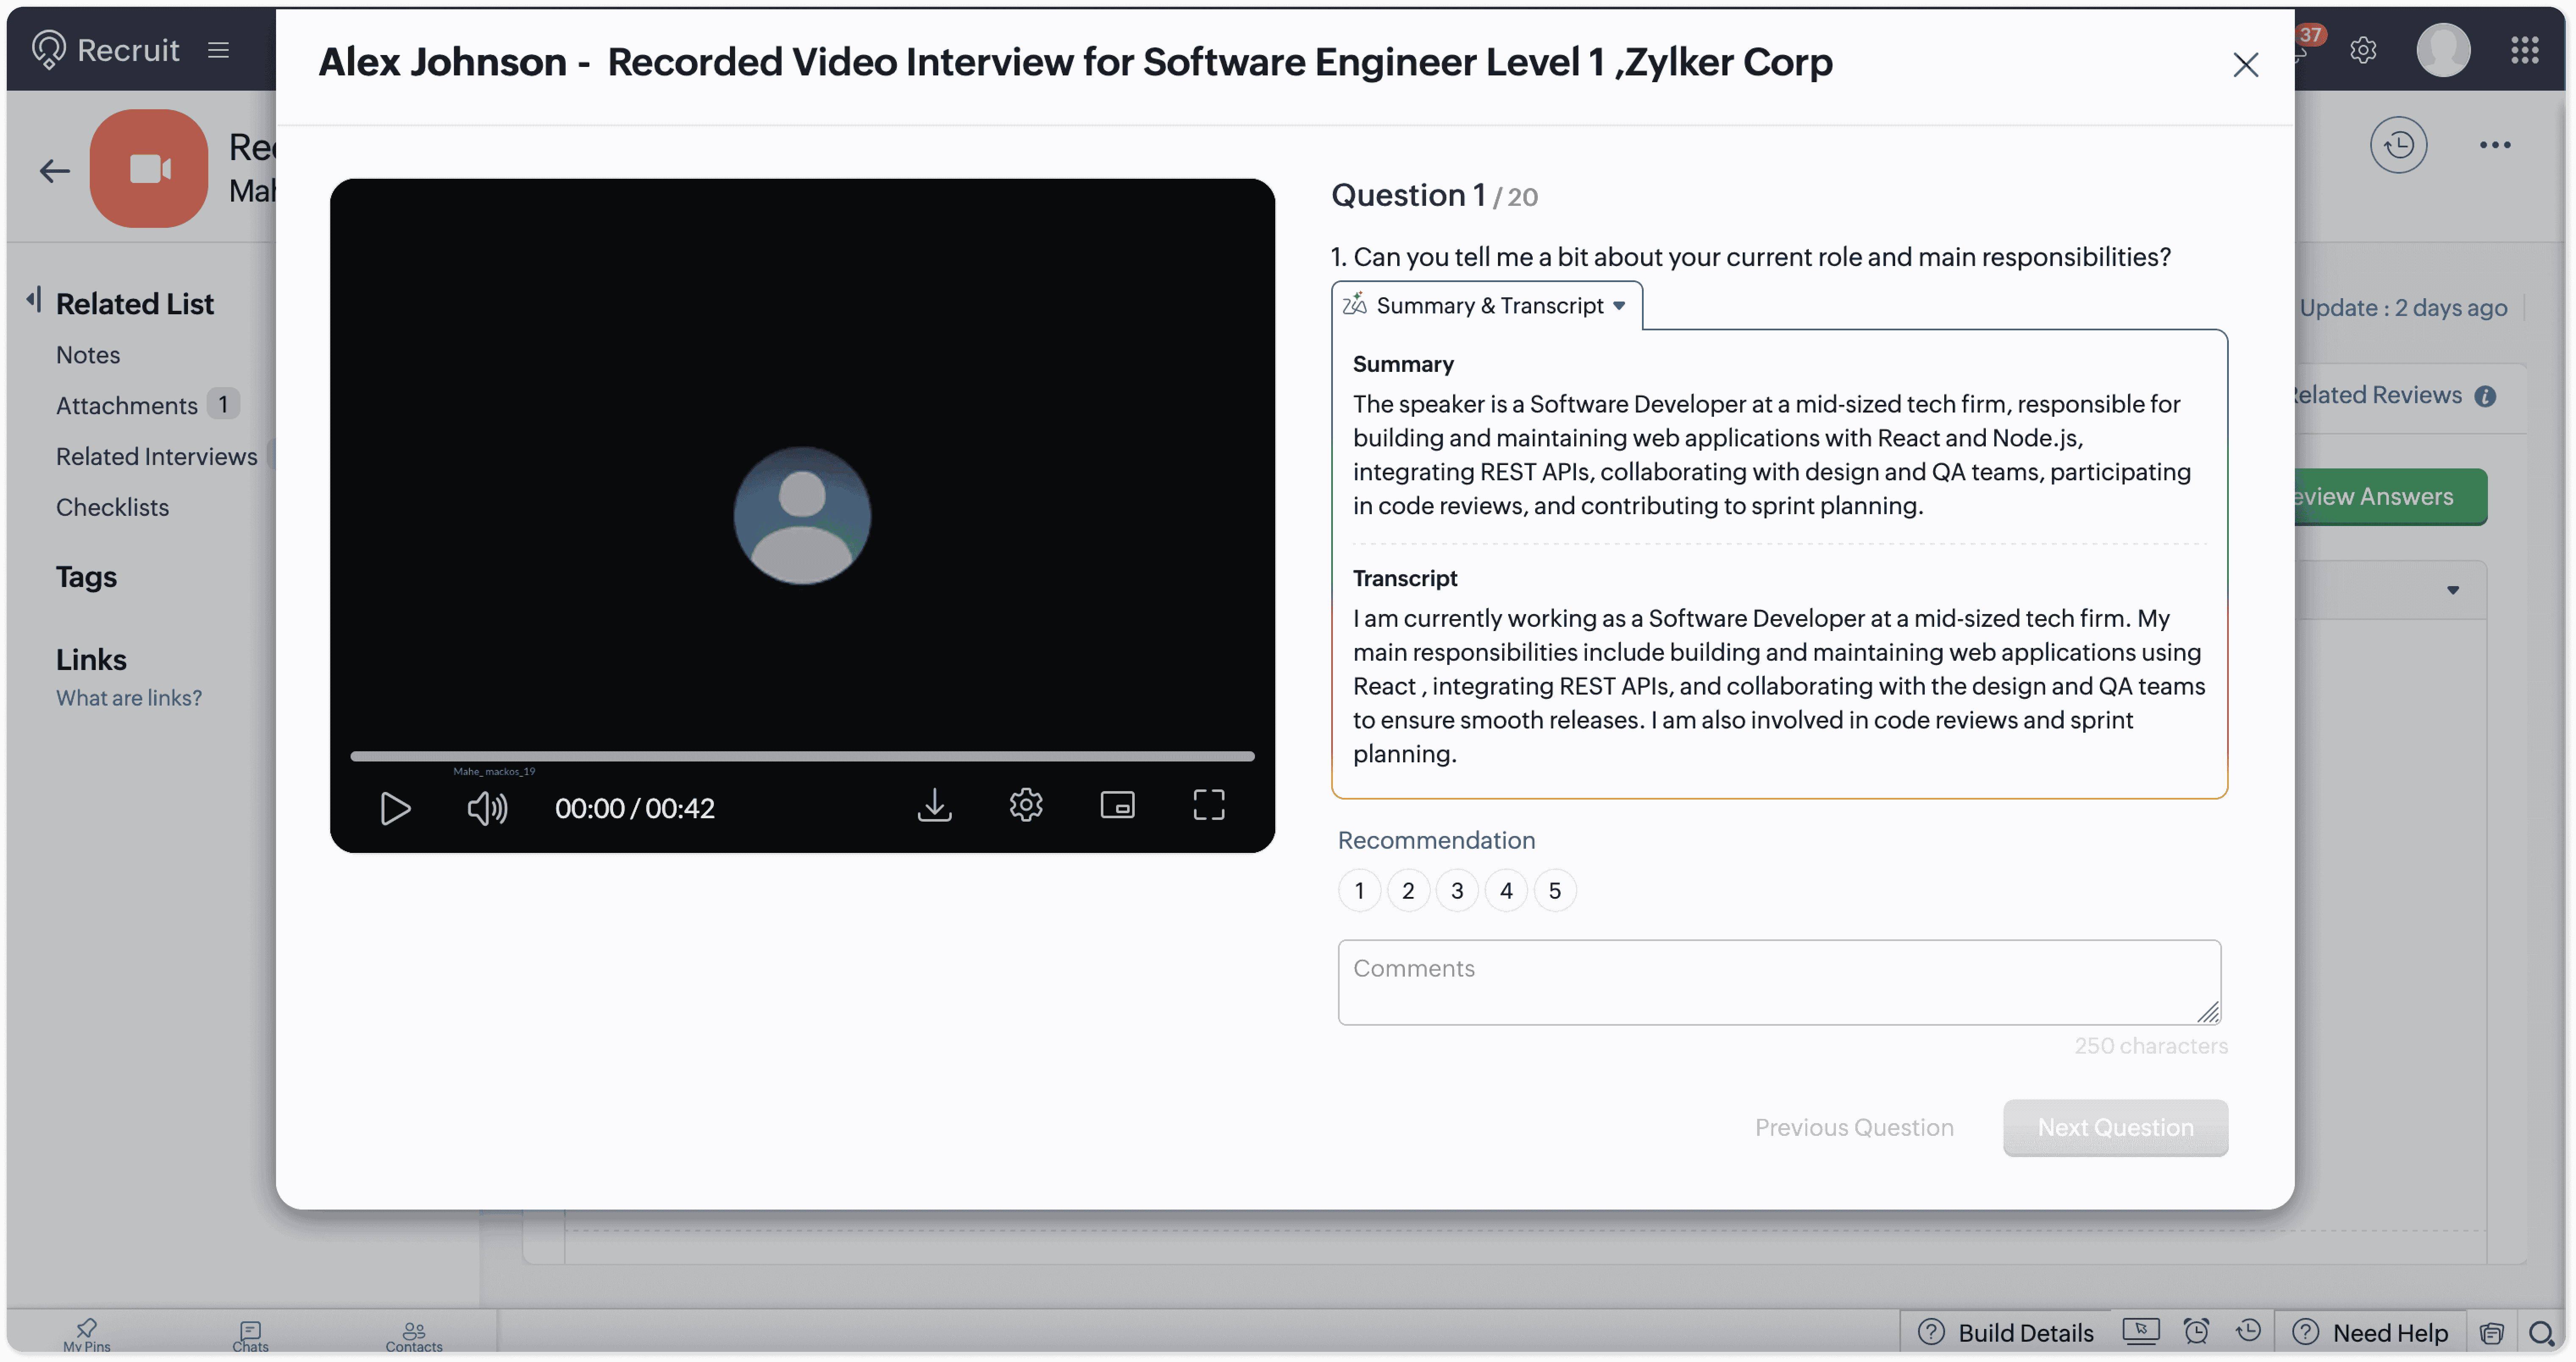Enable picture-in-picture mode on the video

pyautogui.click(x=1118, y=805)
